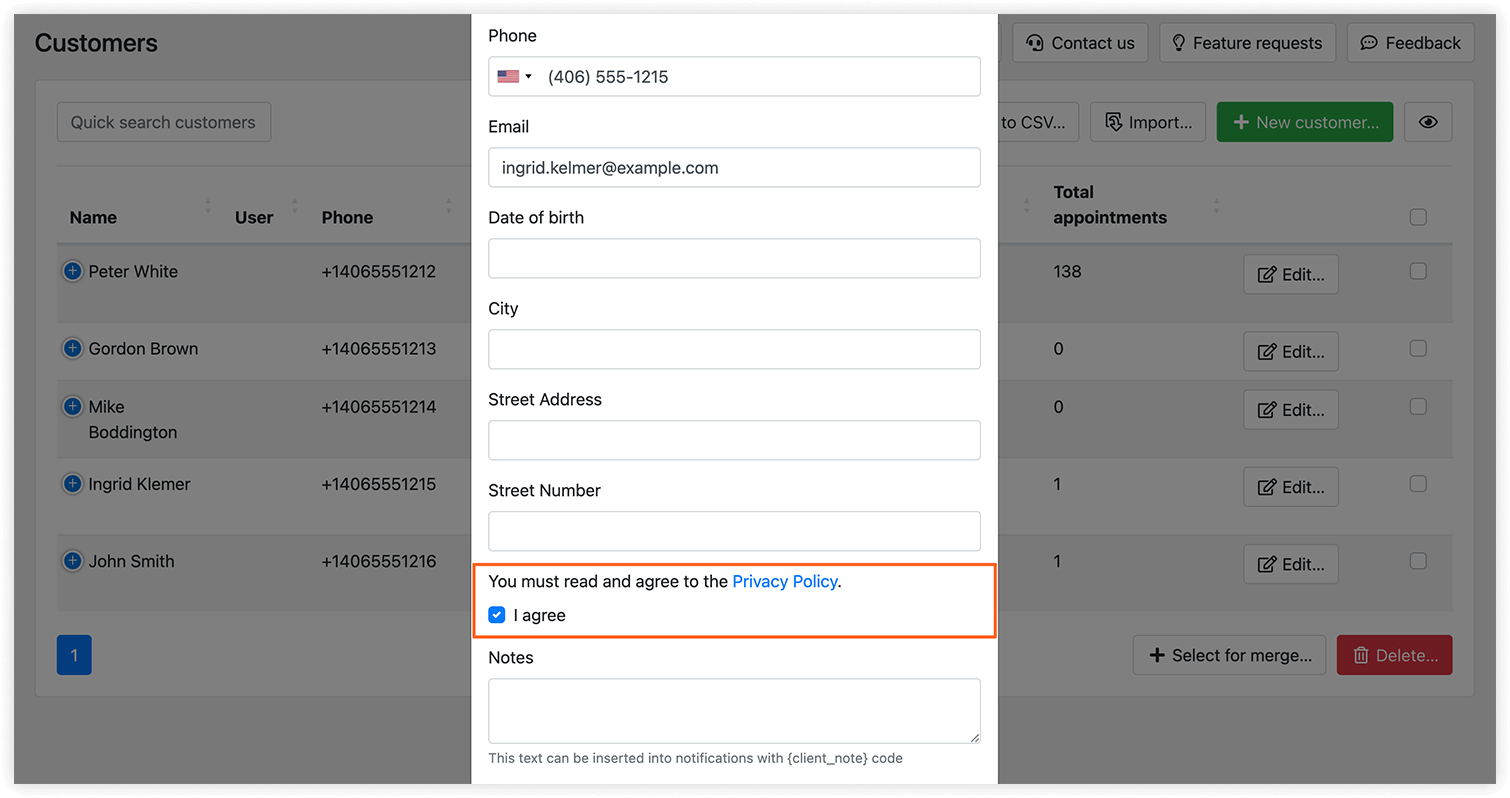The image size is (1510, 798).
Task: Toggle select-all checkbox in table header
Action: click(x=1417, y=217)
